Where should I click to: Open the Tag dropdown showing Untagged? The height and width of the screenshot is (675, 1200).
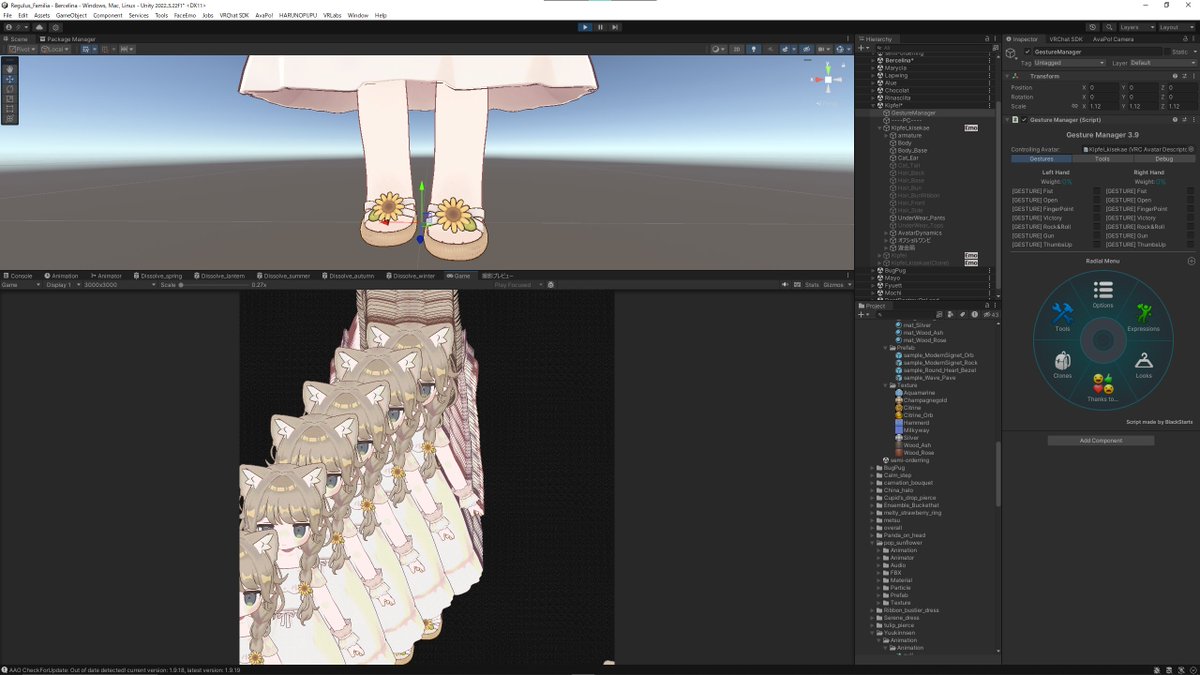(1070, 63)
